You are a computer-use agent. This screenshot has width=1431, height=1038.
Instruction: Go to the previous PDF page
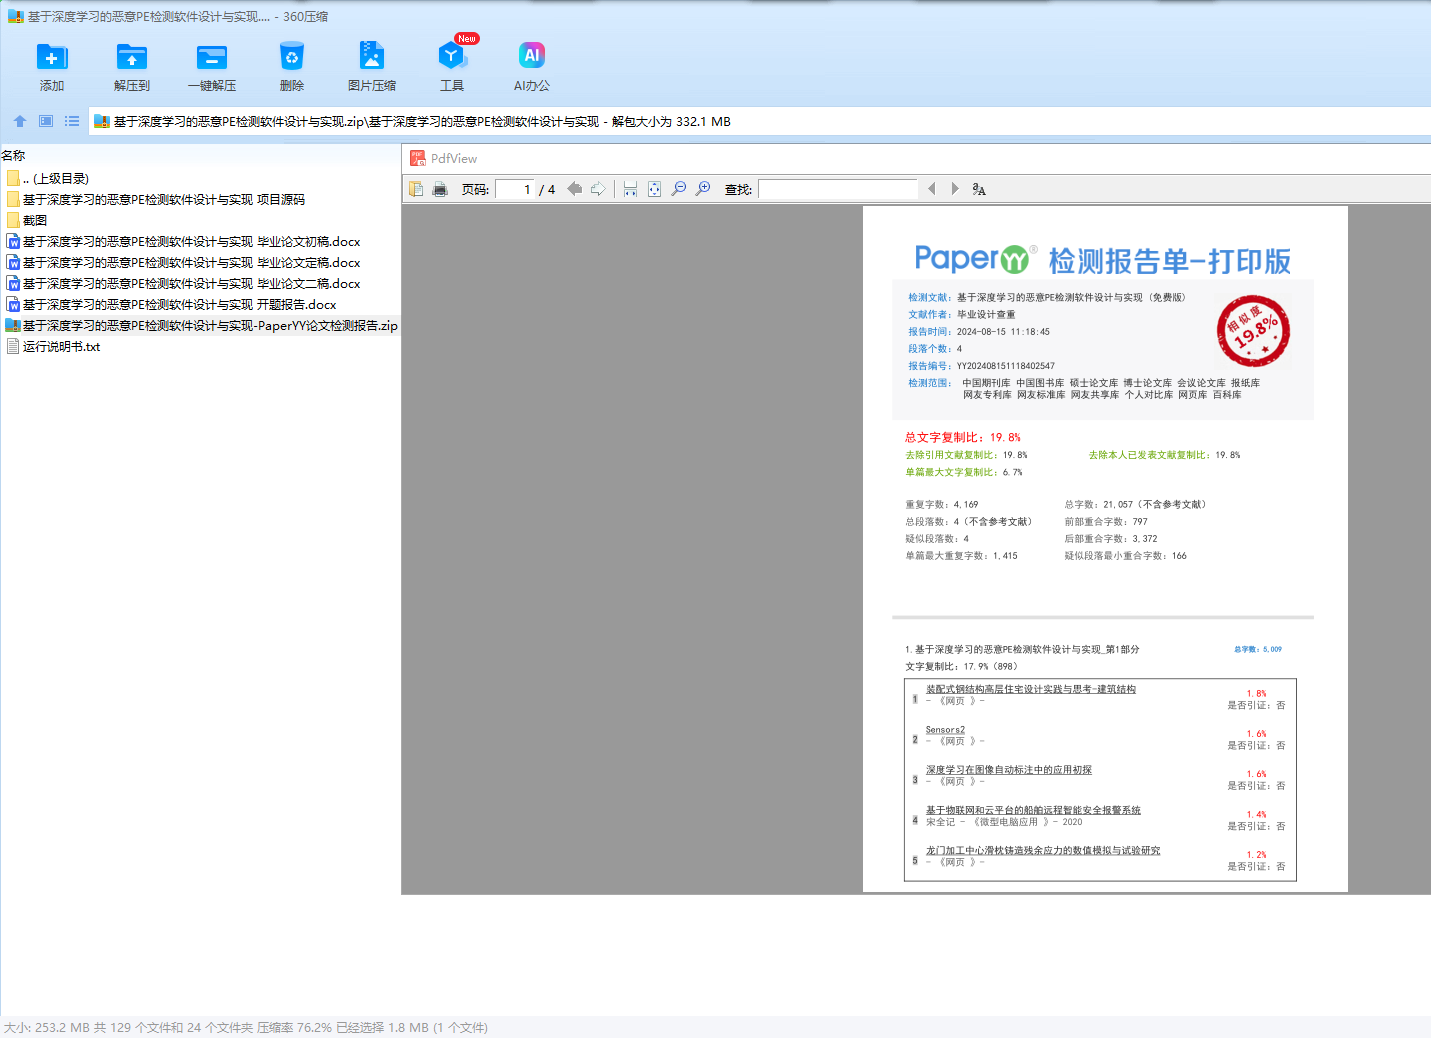574,189
